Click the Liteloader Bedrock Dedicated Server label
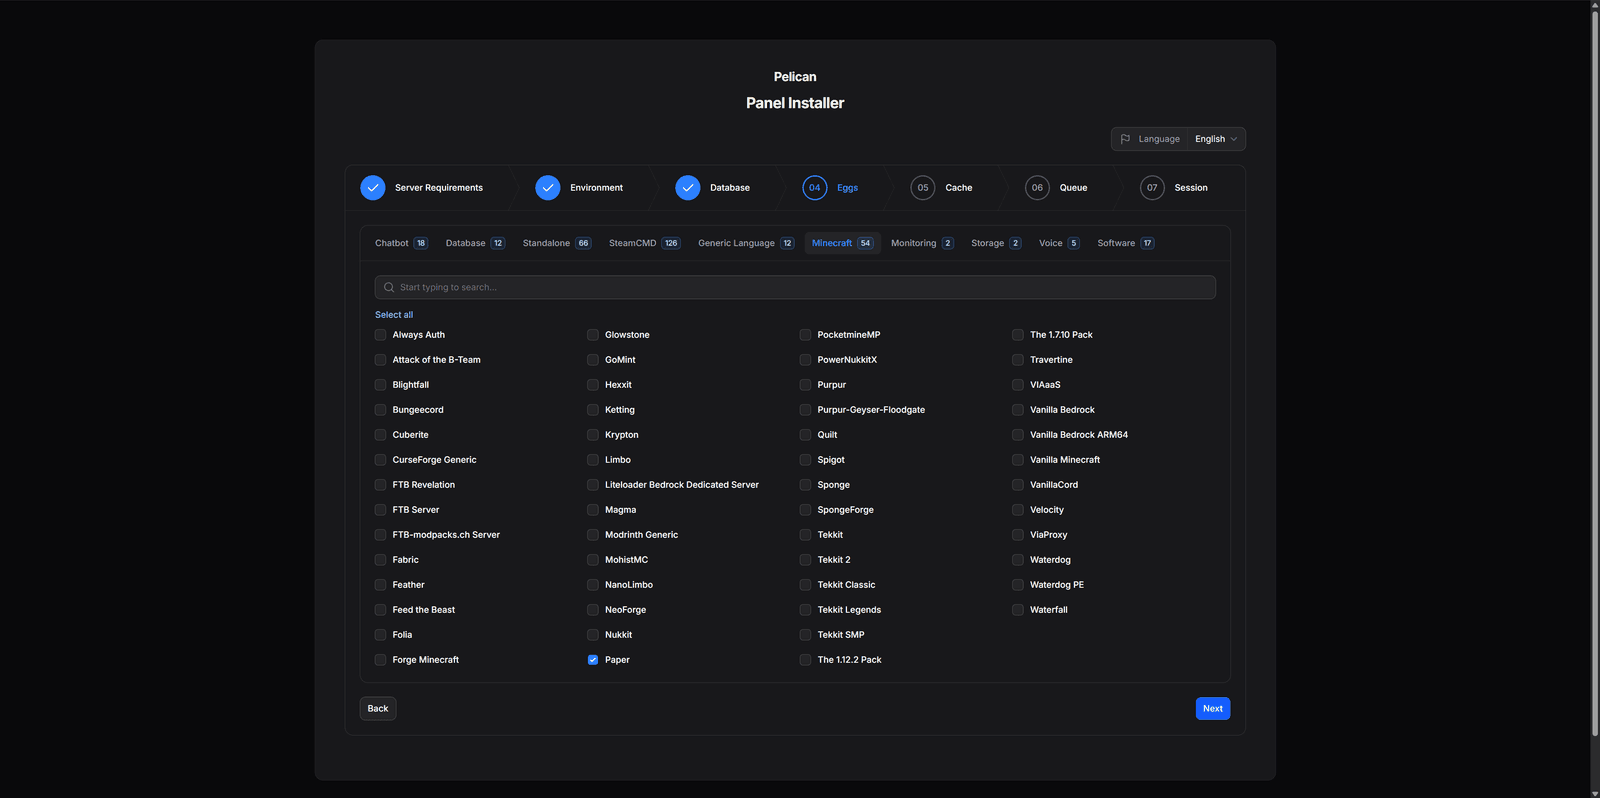 [682, 485]
